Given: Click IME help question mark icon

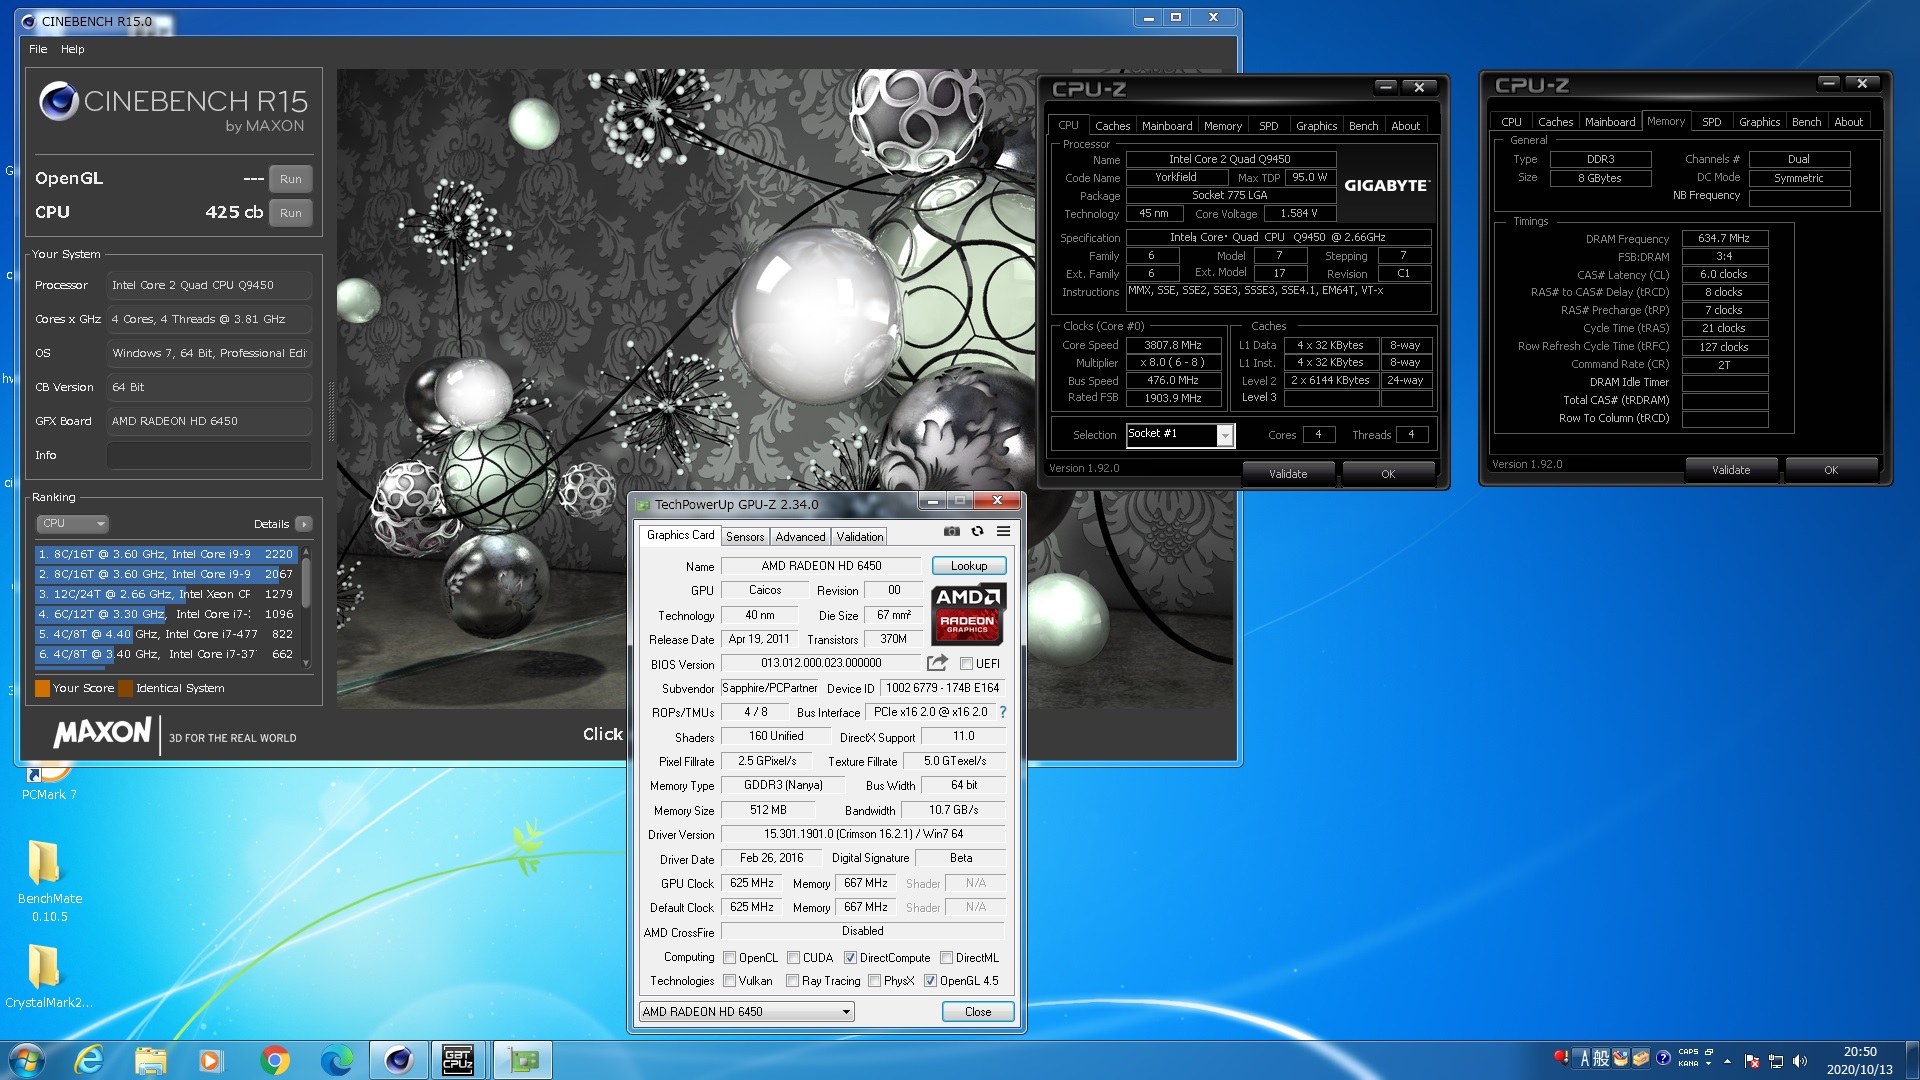Looking at the screenshot, I should coord(1663,1058).
